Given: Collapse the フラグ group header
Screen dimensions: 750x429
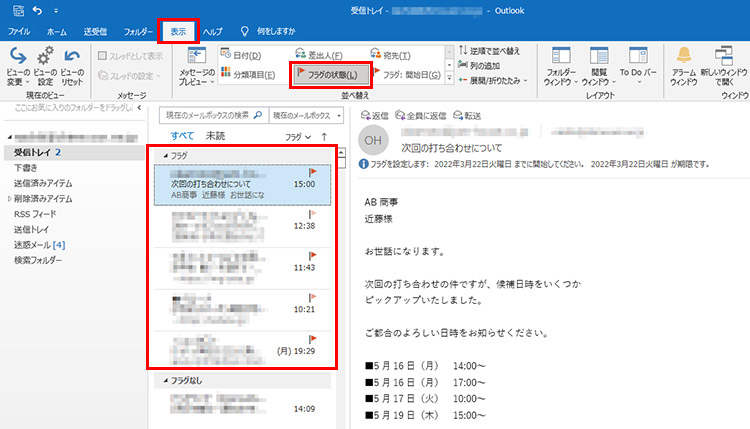Looking at the screenshot, I should (x=165, y=156).
